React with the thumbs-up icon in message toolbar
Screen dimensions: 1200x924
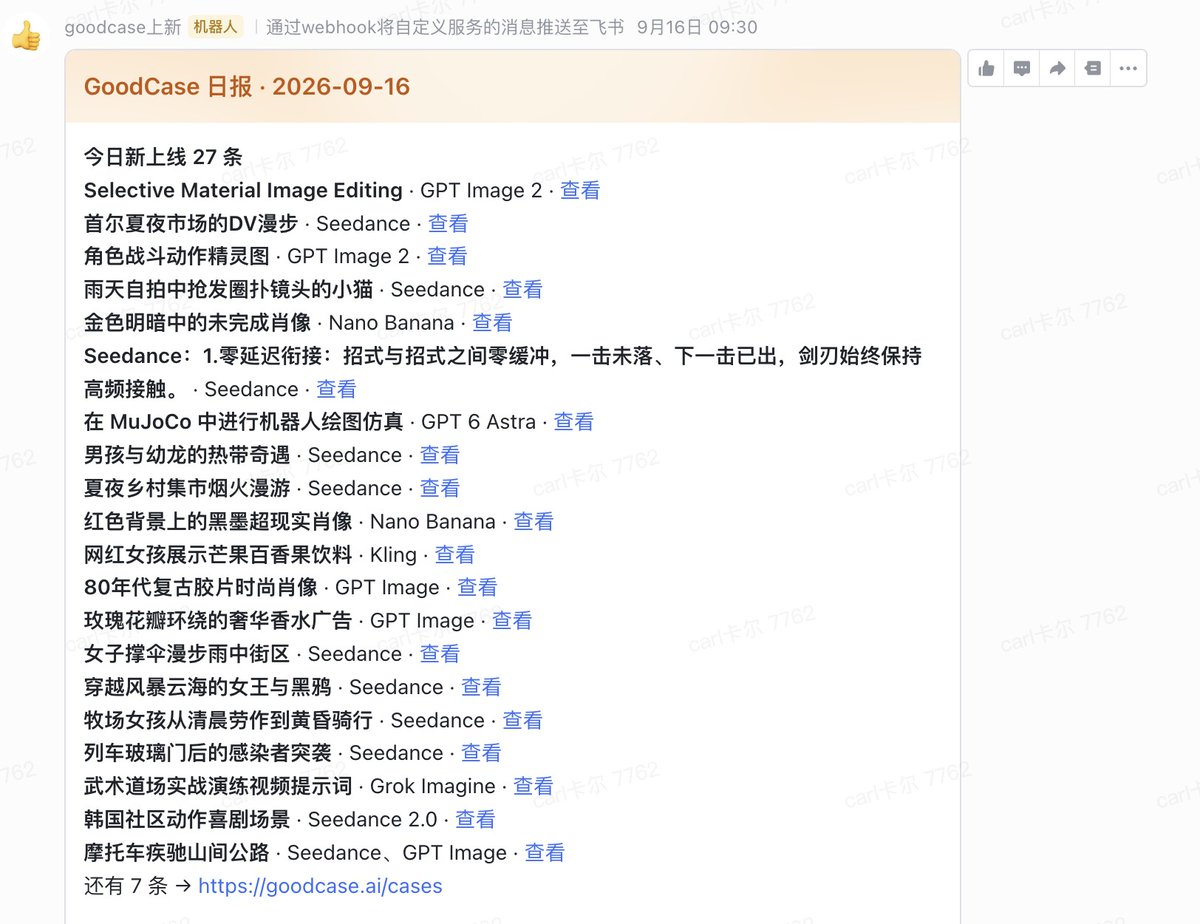click(986, 68)
